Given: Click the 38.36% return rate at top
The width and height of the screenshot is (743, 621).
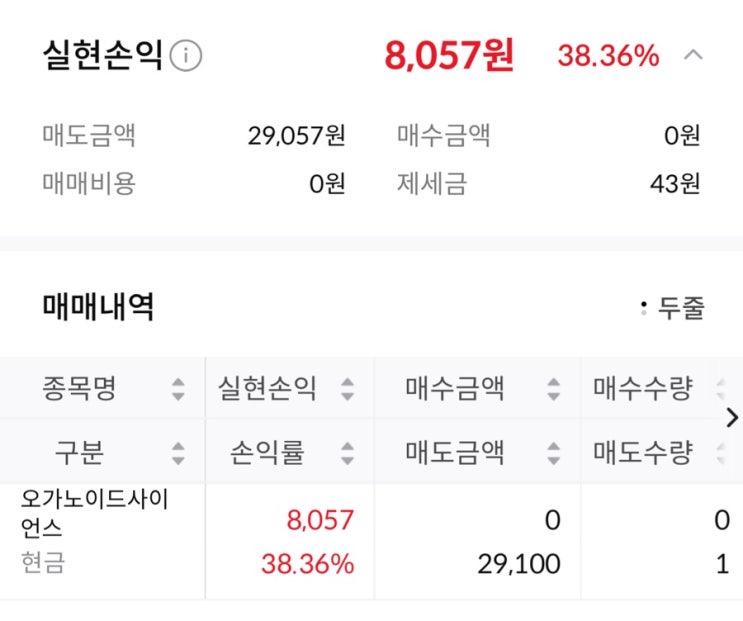Looking at the screenshot, I should 608,56.
